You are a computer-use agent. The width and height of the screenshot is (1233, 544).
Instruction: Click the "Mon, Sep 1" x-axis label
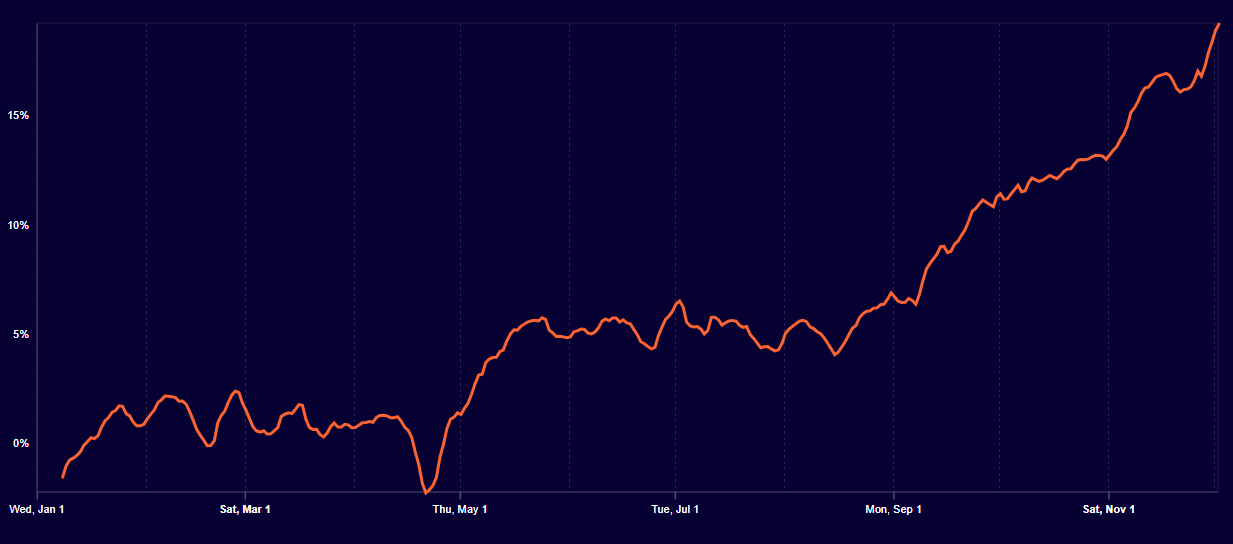click(893, 510)
